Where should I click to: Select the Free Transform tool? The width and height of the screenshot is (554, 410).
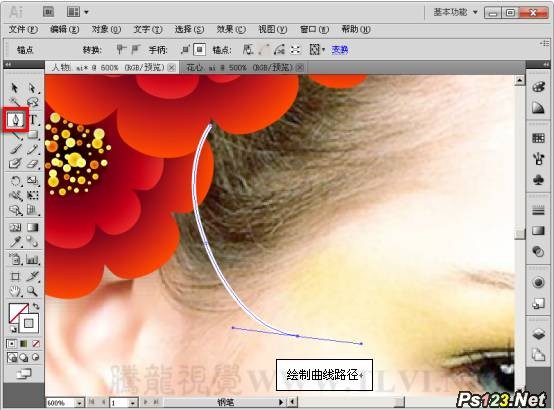click(33, 195)
